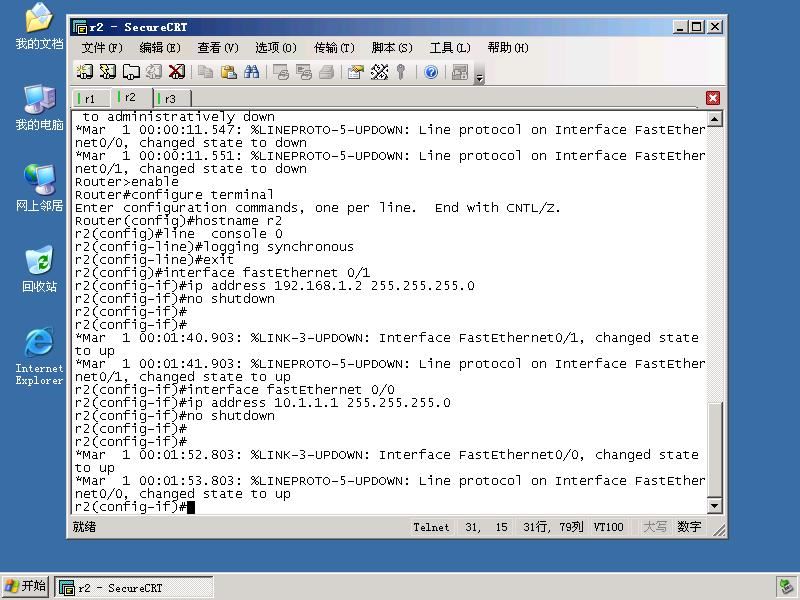
Task: Select 回收站 recycle bin desktop icon
Action: click(39, 269)
